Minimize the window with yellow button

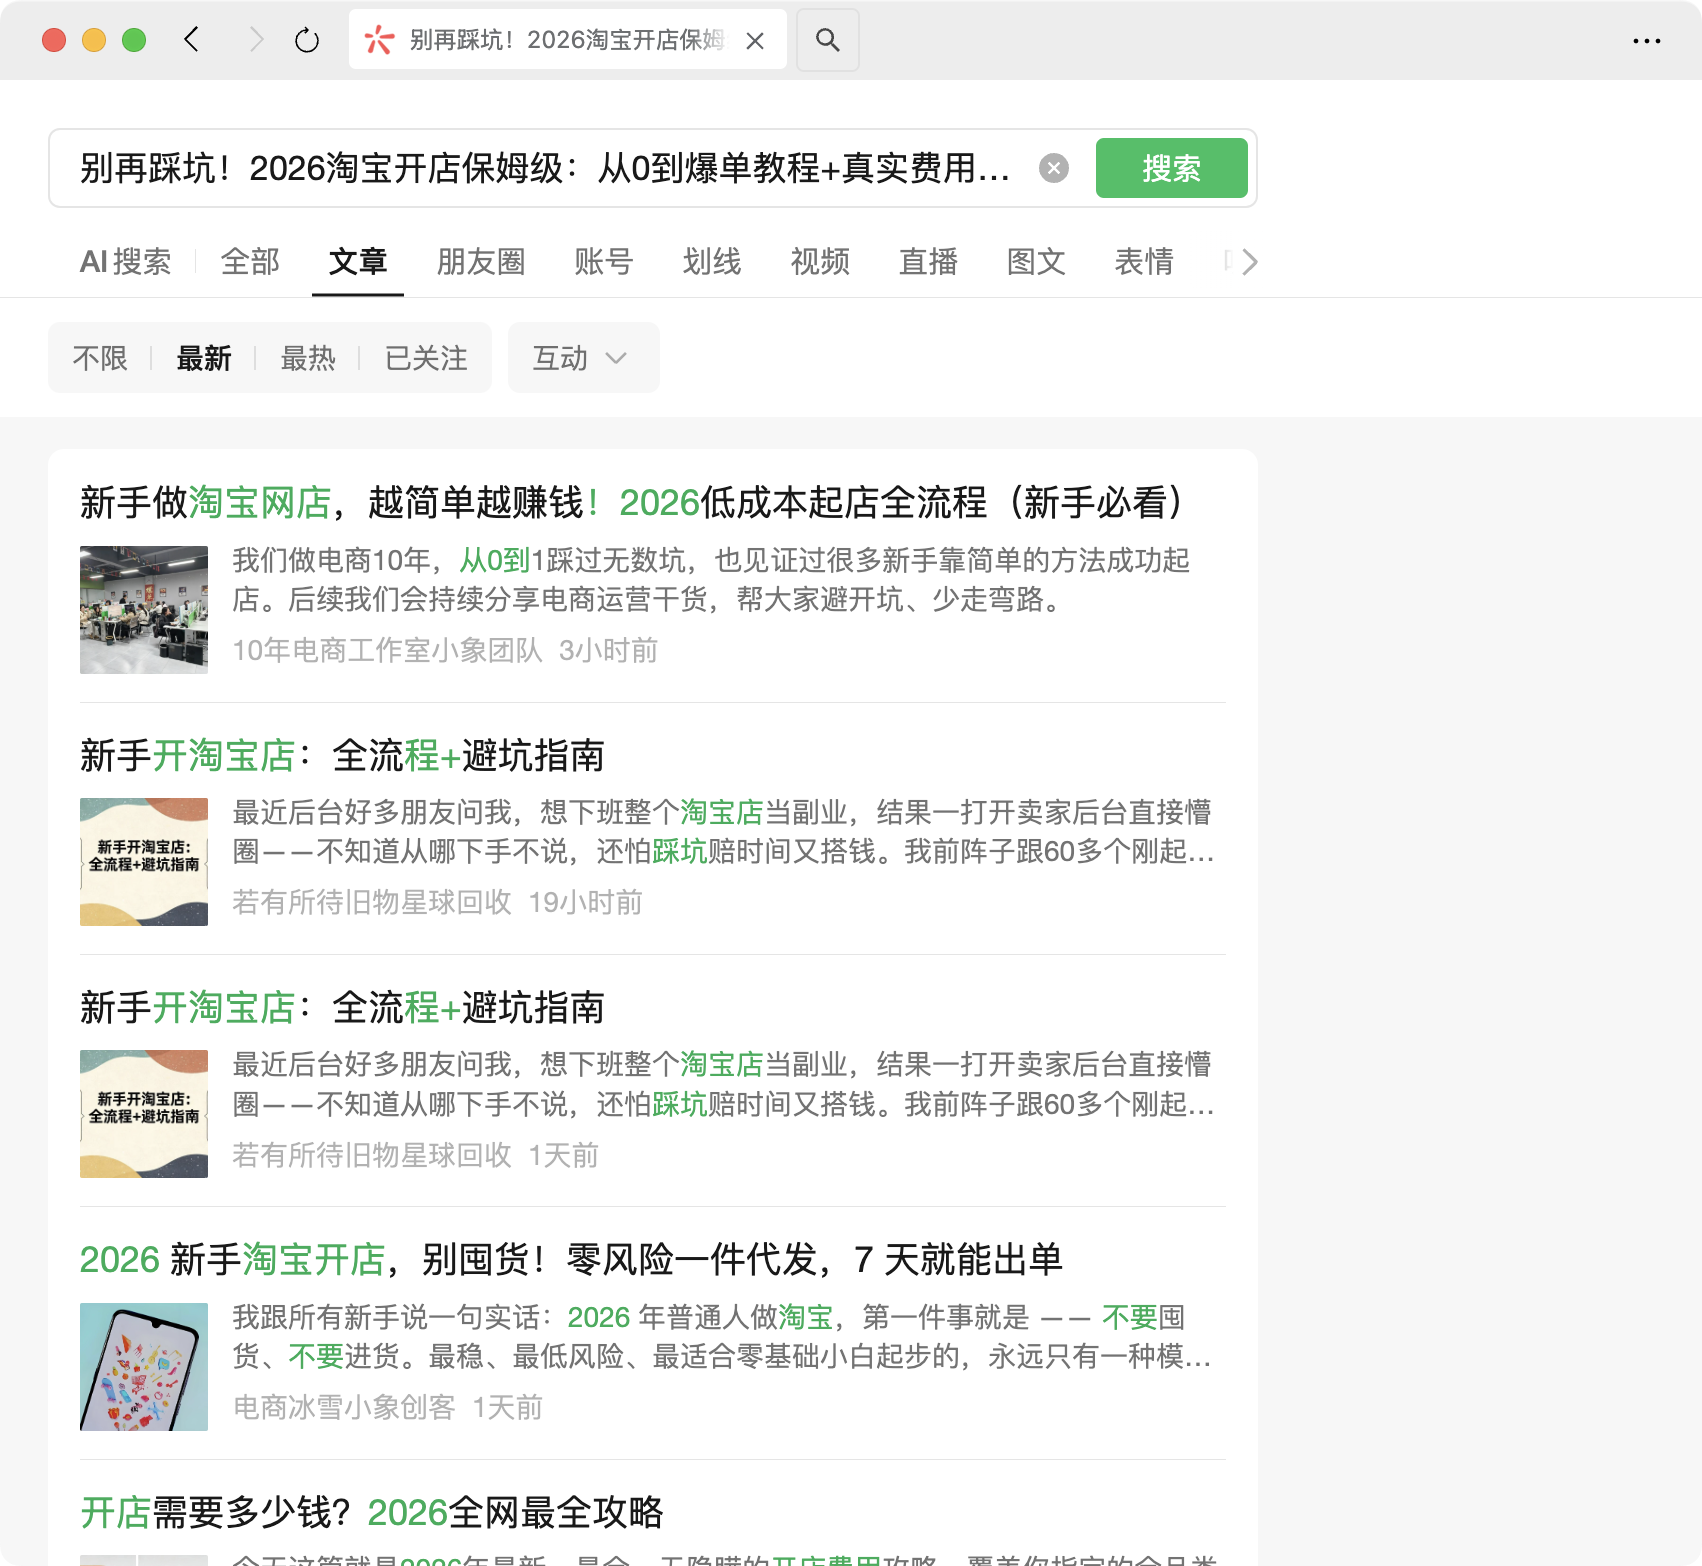(94, 40)
